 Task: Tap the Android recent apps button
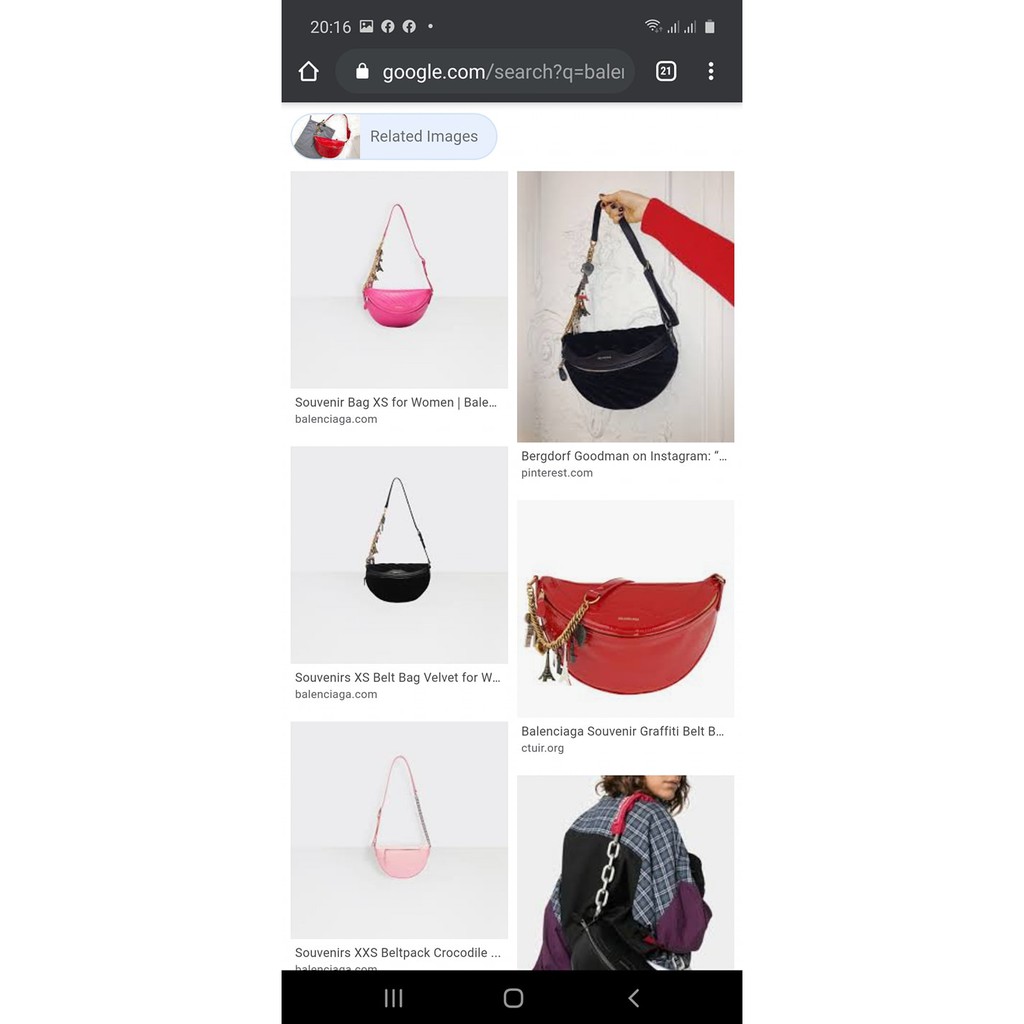tap(393, 997)
